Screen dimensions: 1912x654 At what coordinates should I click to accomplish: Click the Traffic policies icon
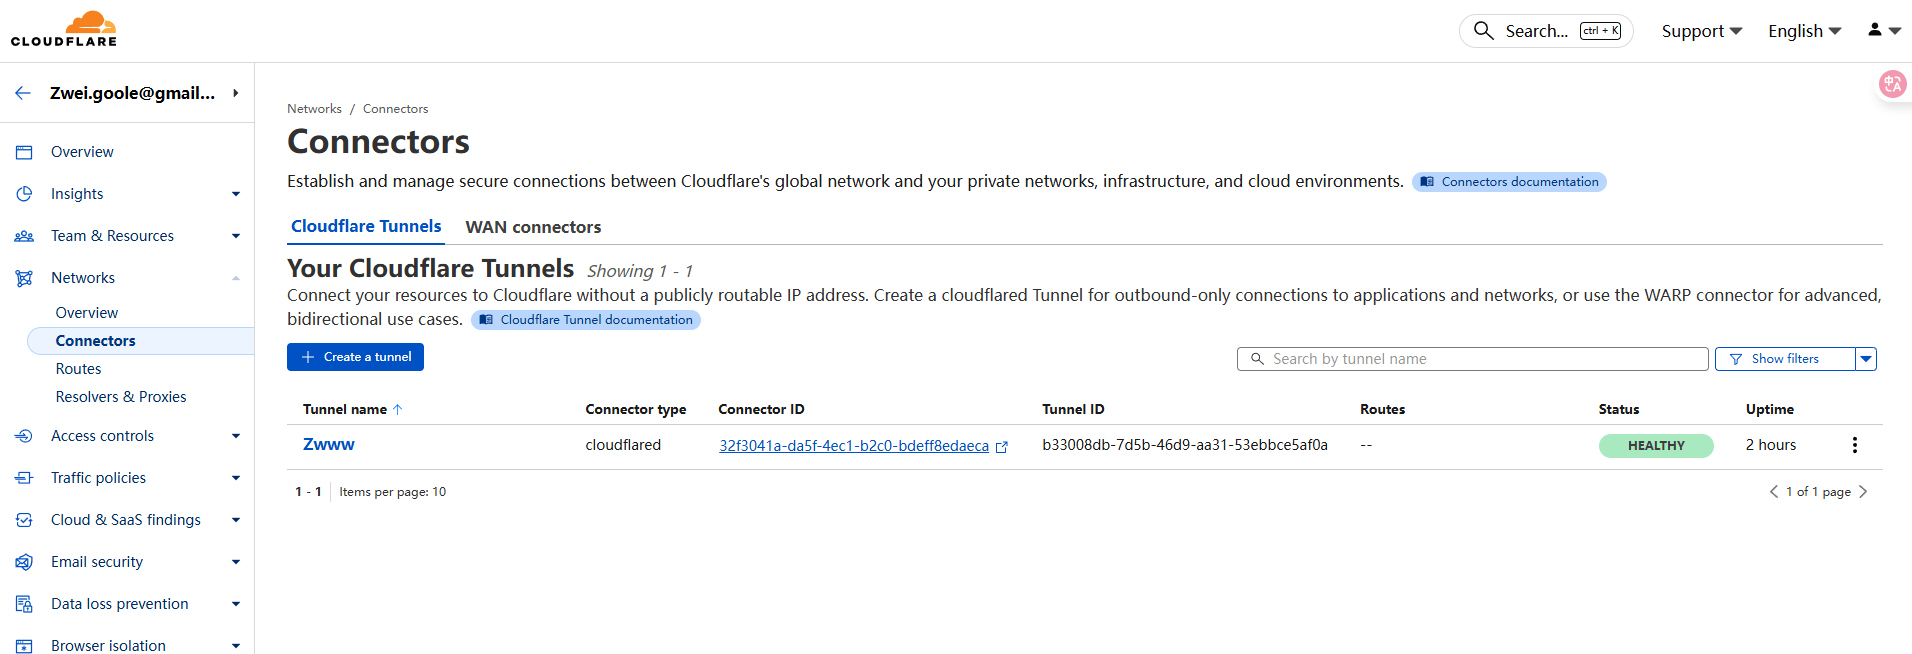click(x=24, y=478)
